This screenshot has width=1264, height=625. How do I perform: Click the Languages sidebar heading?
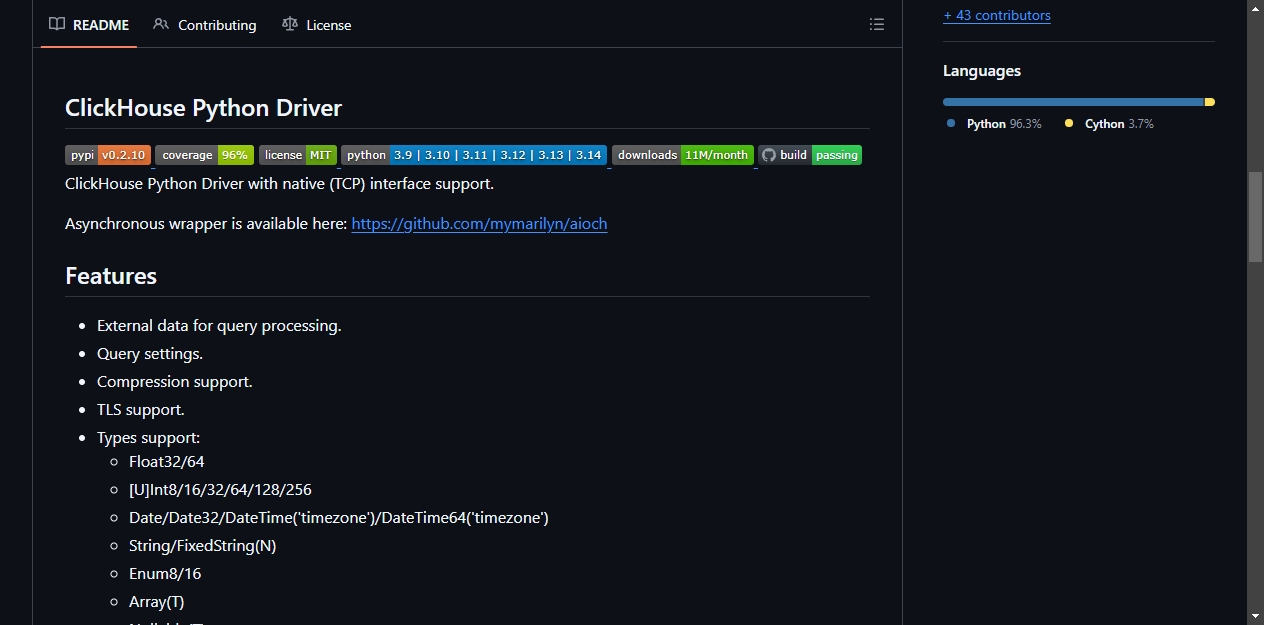coord(982,71)
